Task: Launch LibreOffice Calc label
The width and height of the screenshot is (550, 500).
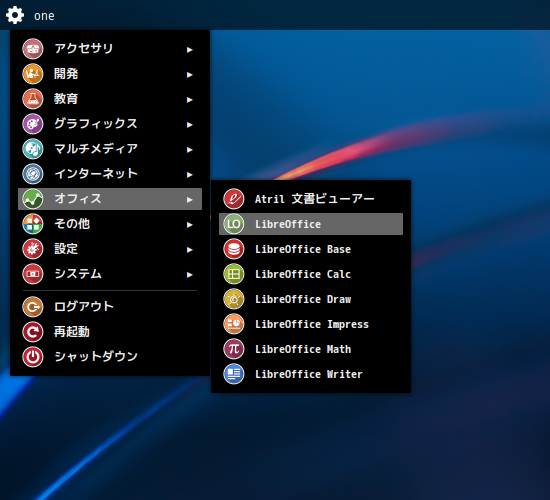Action: 303,274
